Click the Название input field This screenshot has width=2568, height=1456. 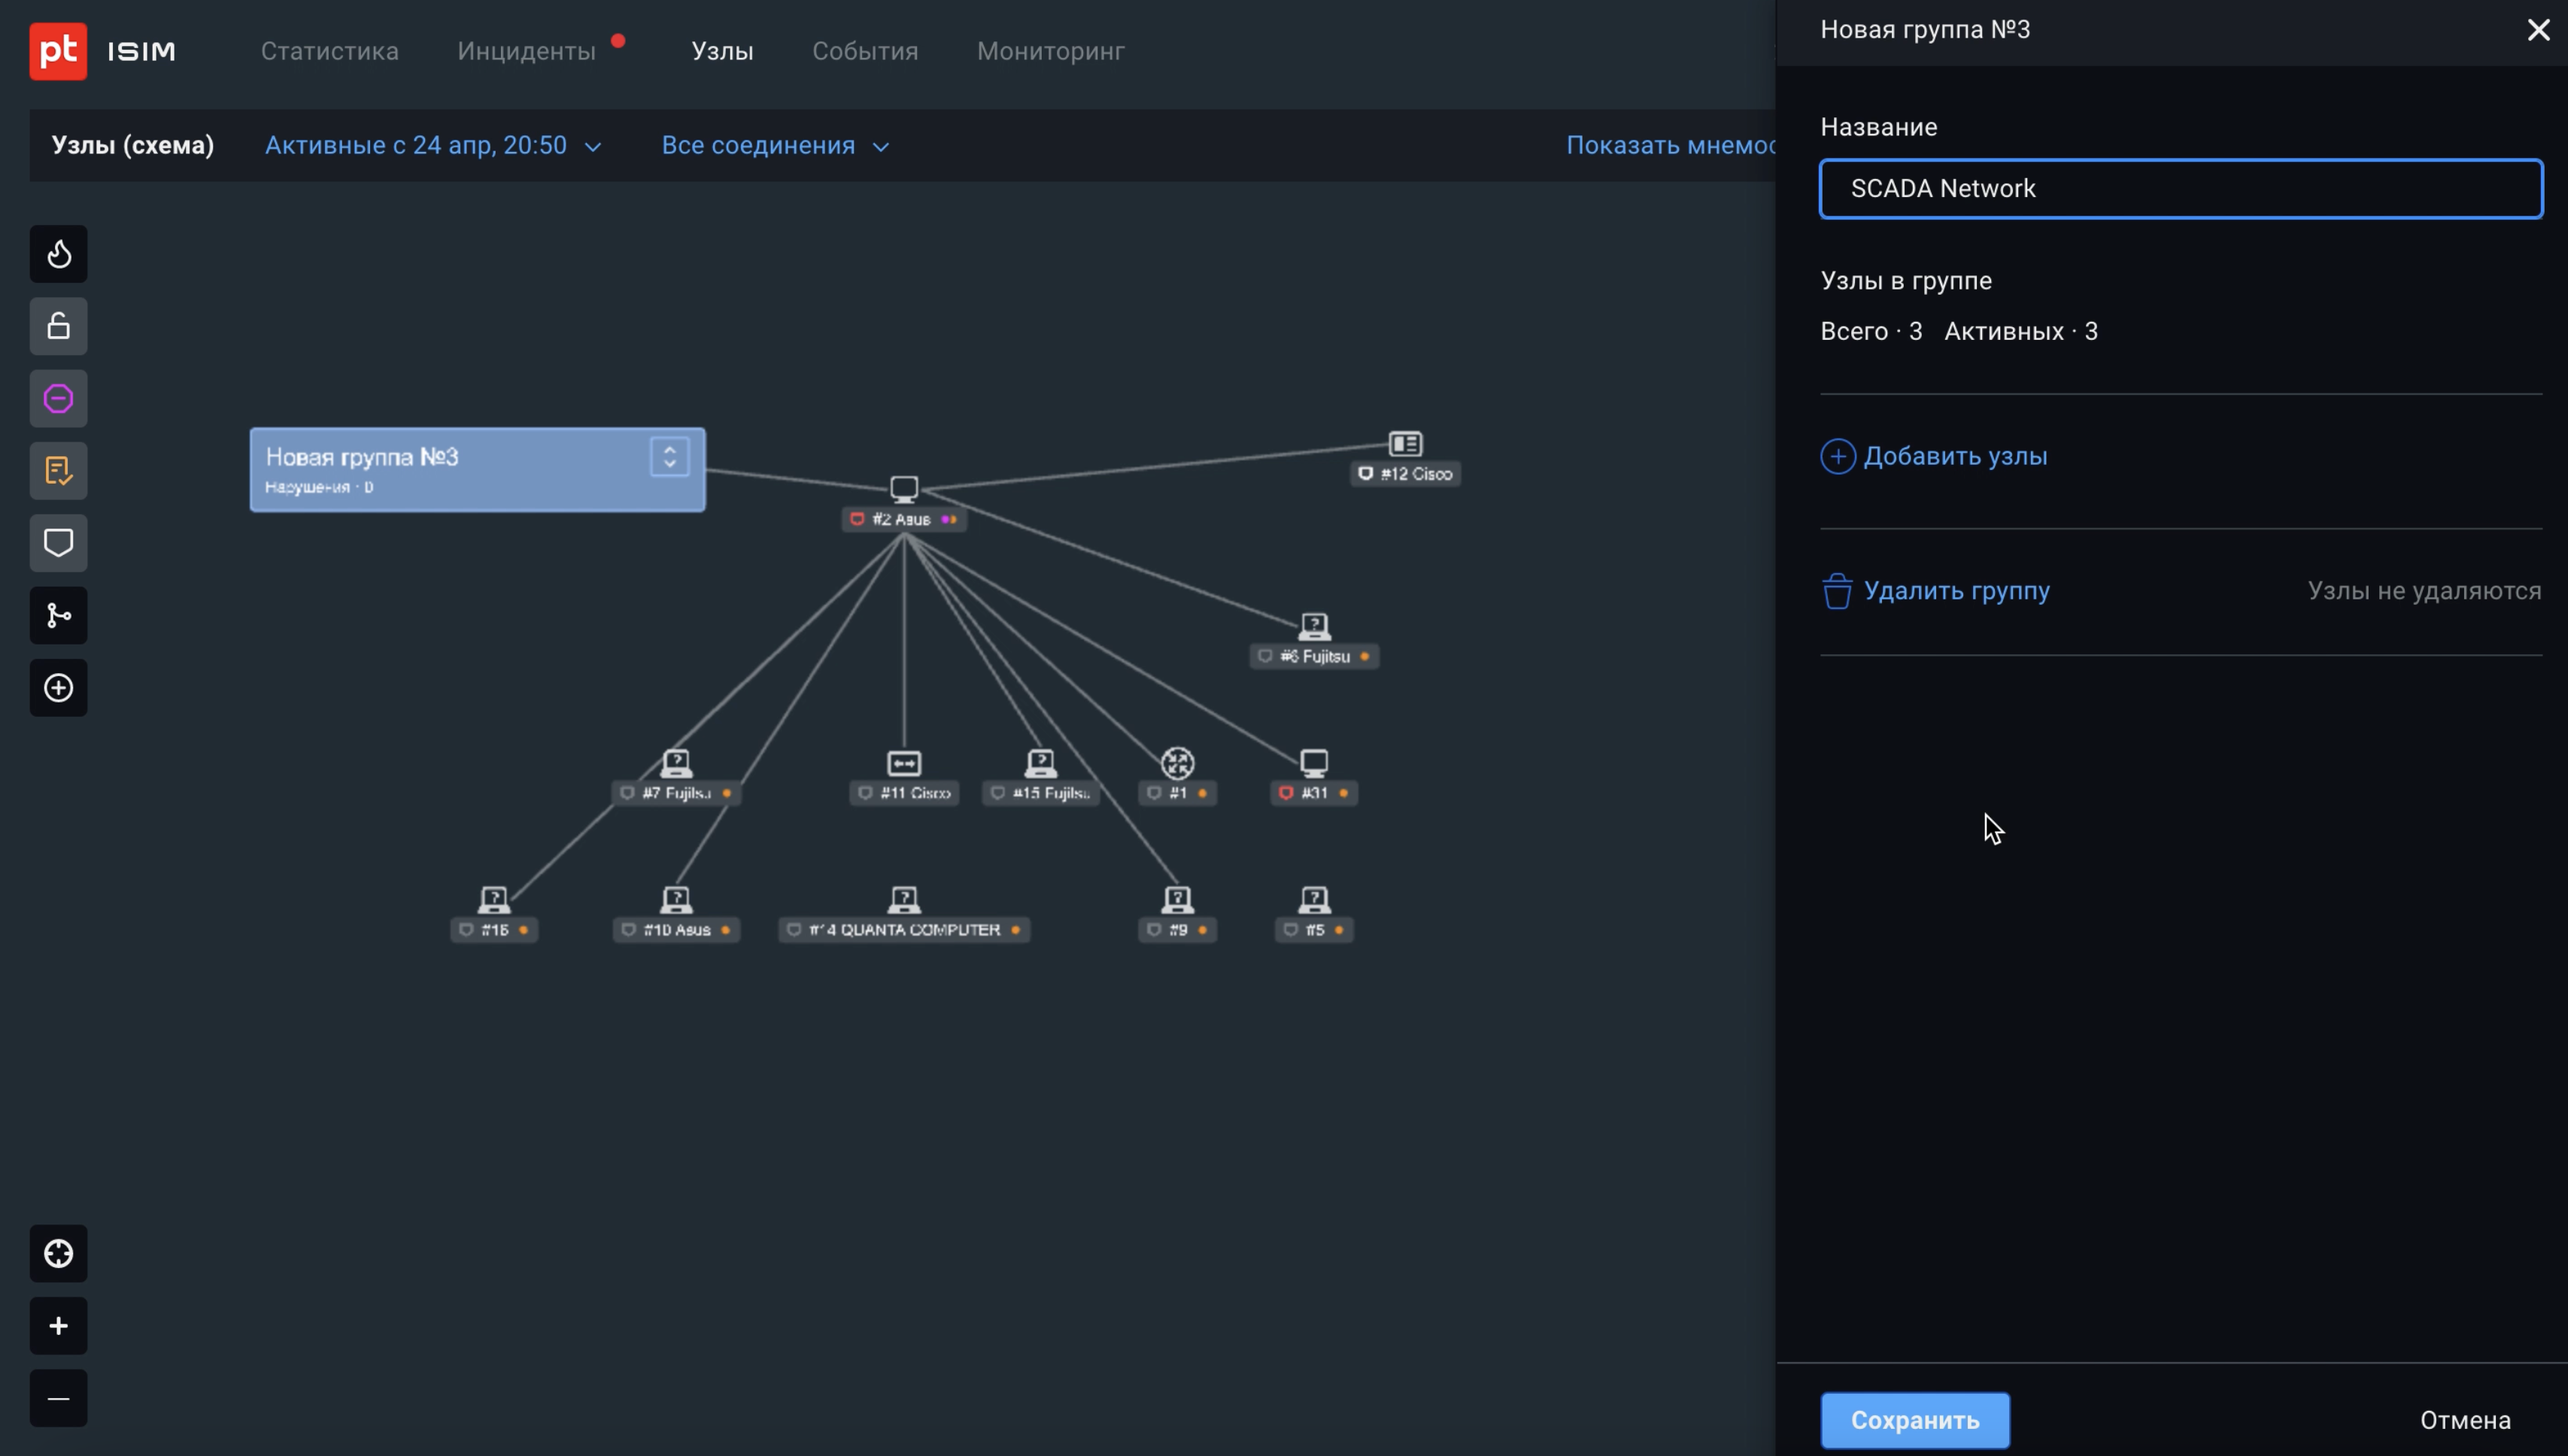[2180, 189]
